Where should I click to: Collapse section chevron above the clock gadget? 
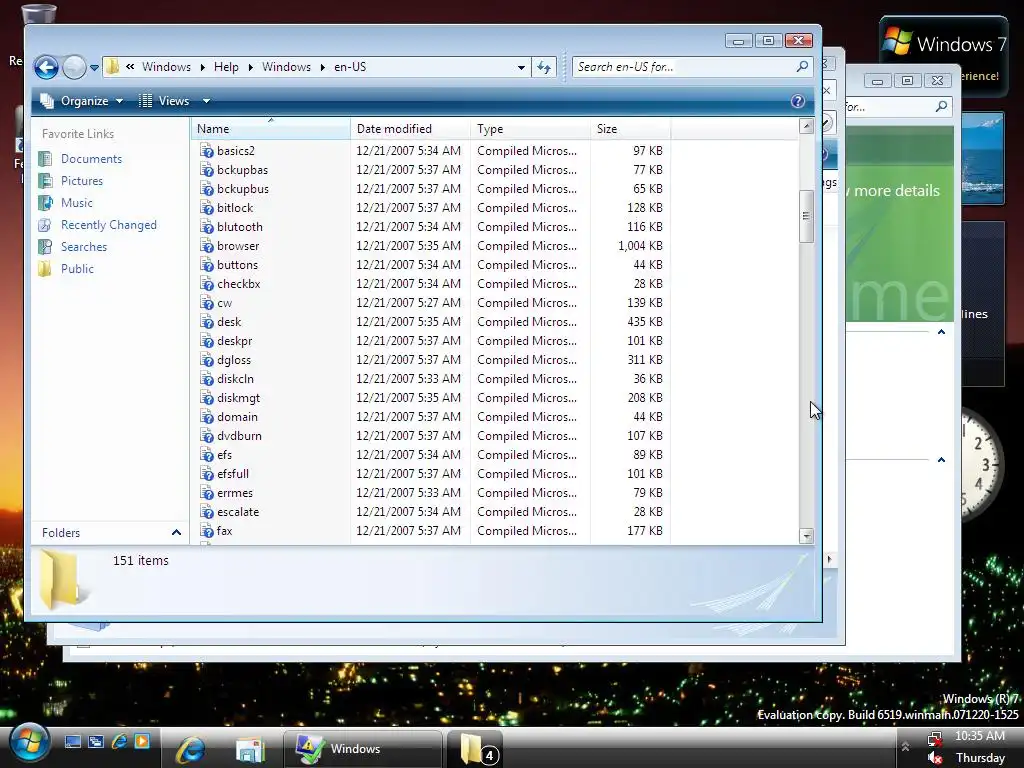pyautogui.click(x=941, y=332)
